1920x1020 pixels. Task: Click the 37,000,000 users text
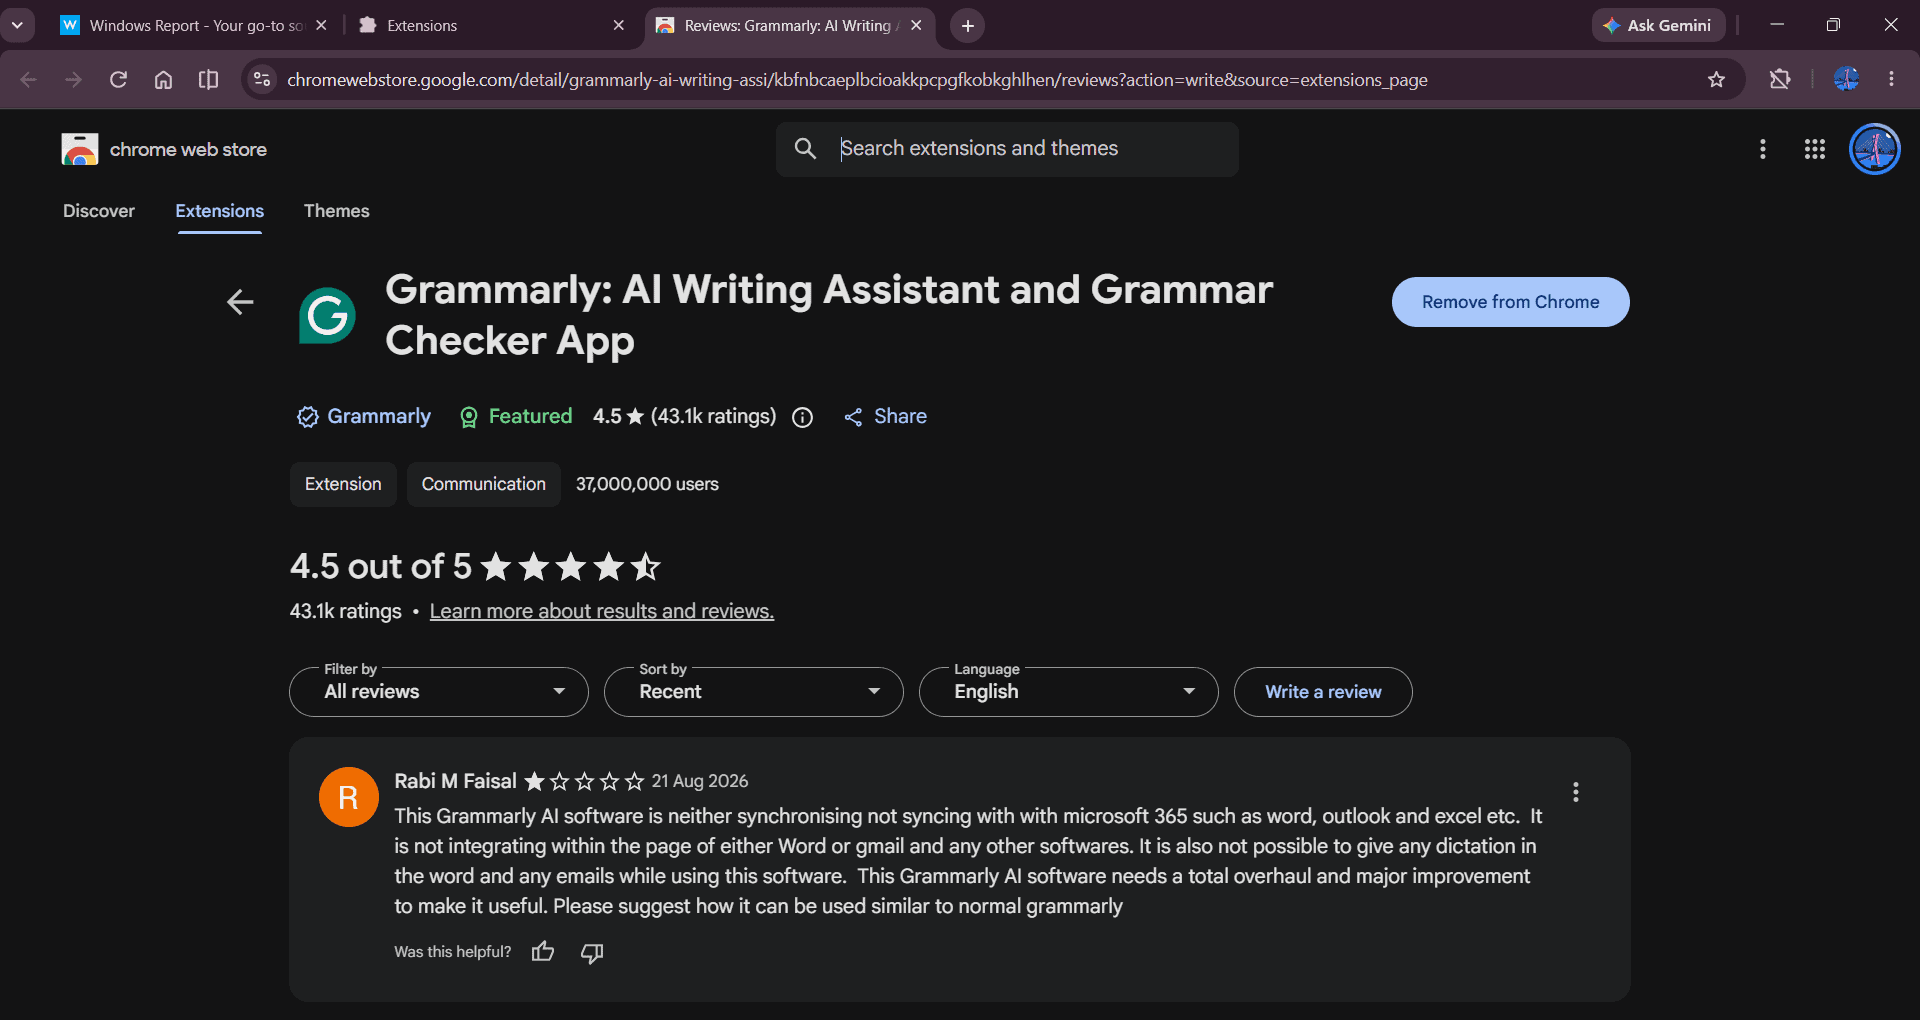[647, 484]
